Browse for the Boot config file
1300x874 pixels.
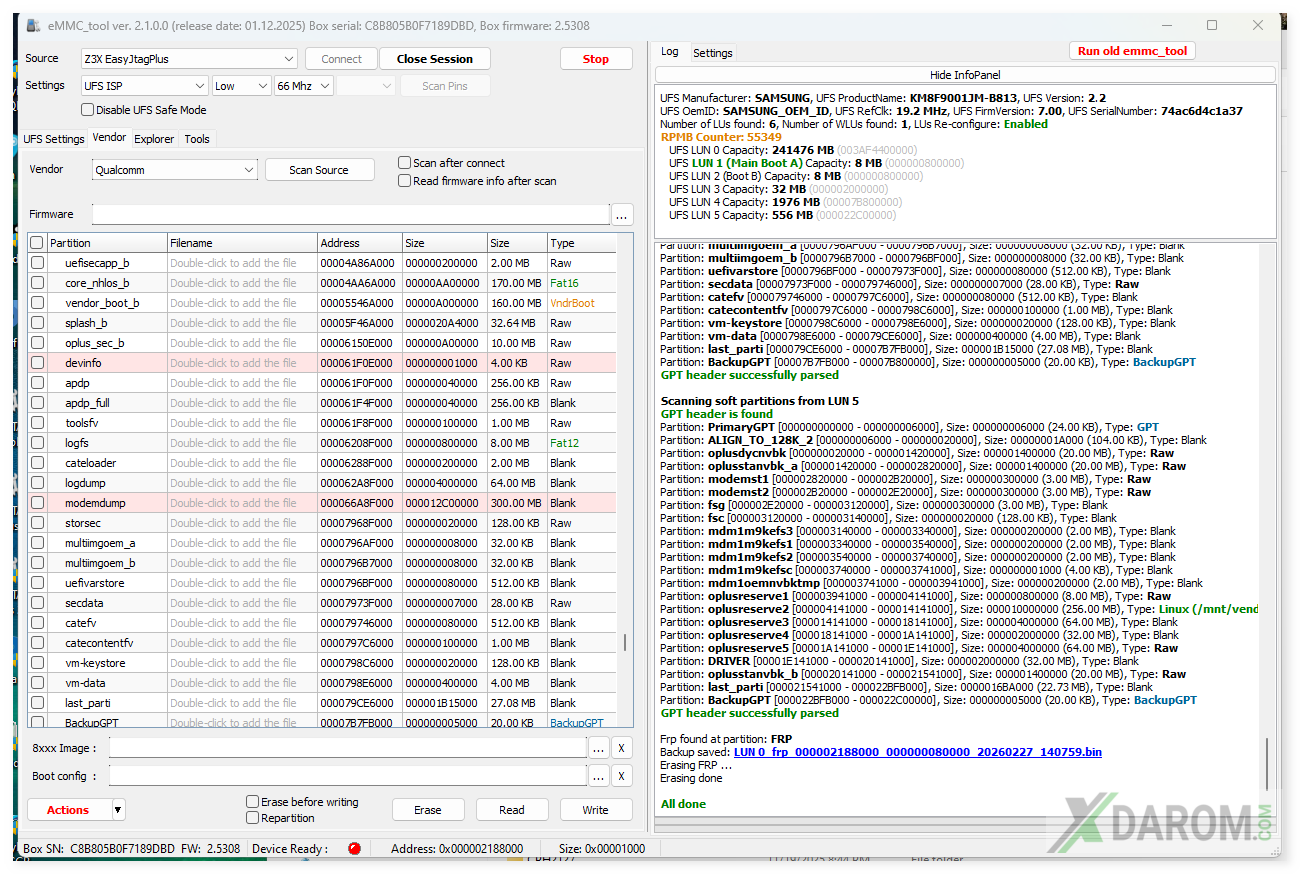coord(598,776)
